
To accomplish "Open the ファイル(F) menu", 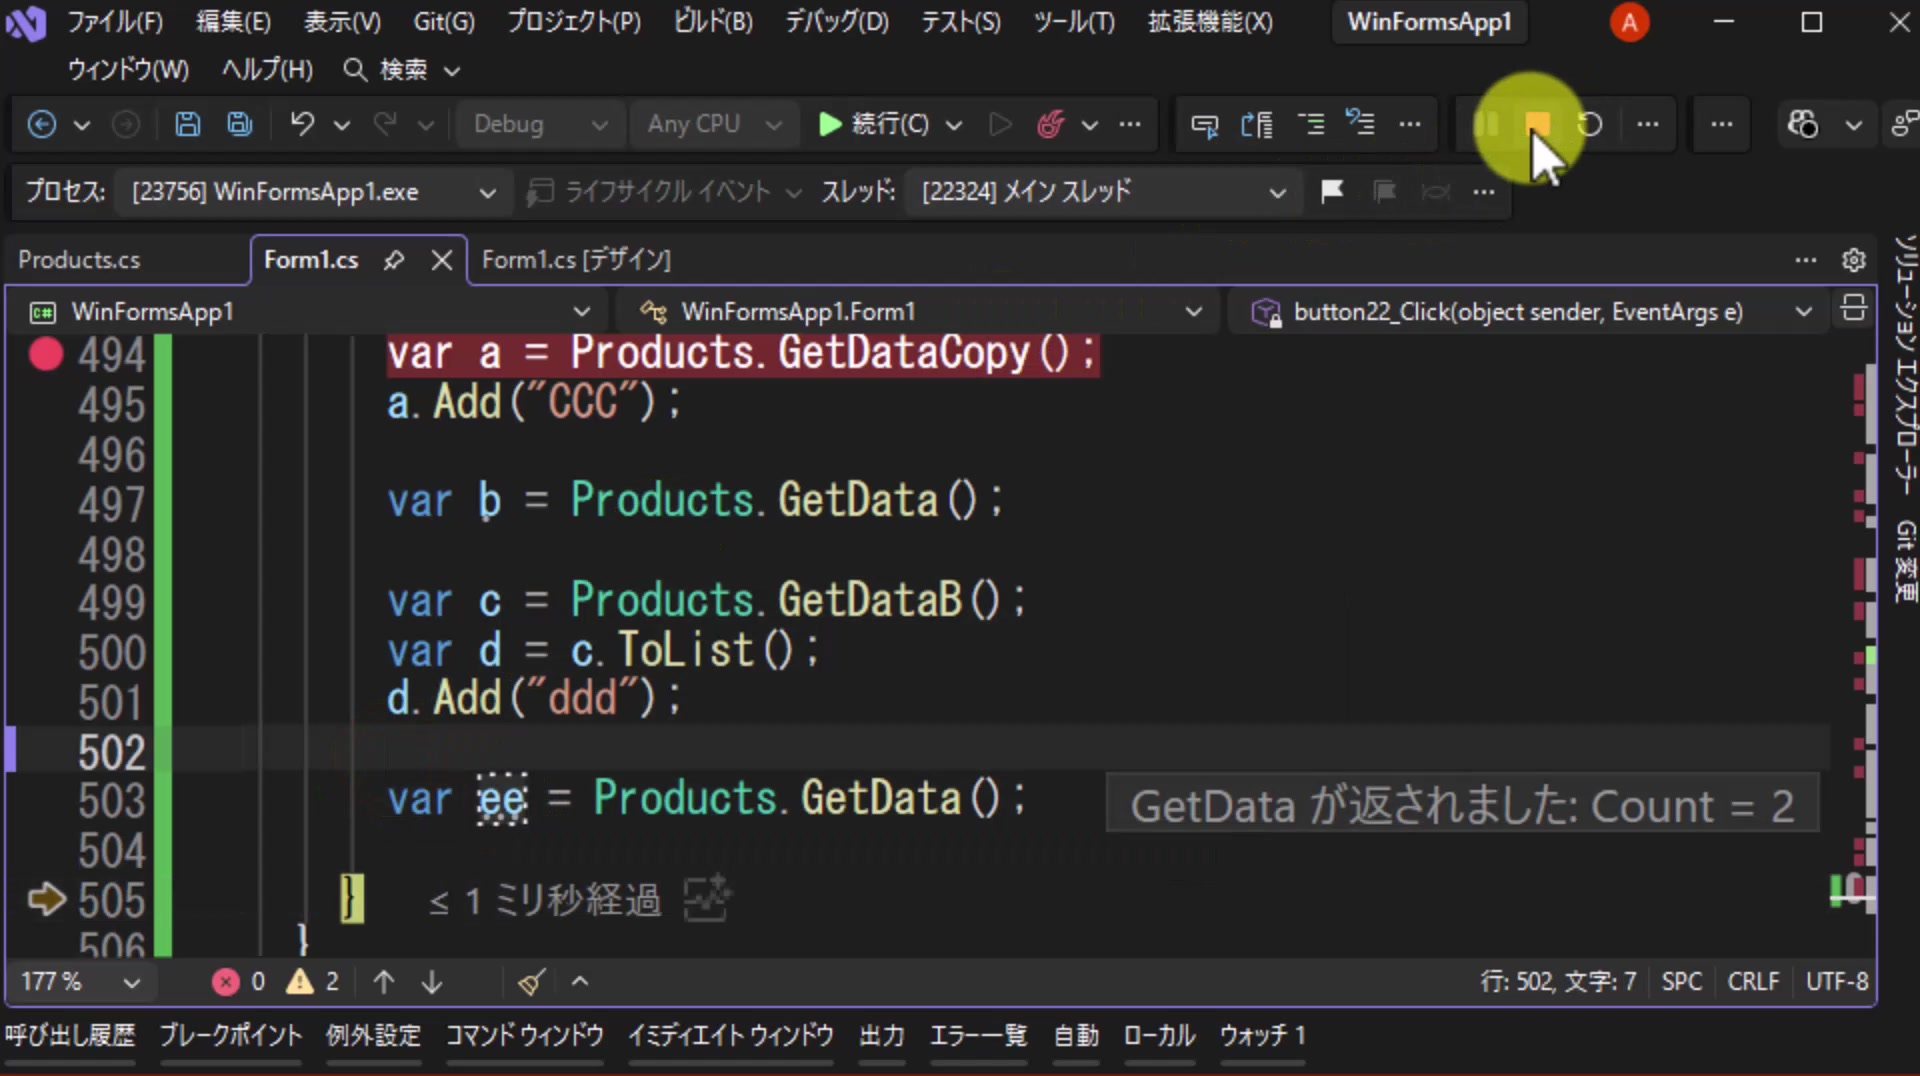I will coord(115,22).
